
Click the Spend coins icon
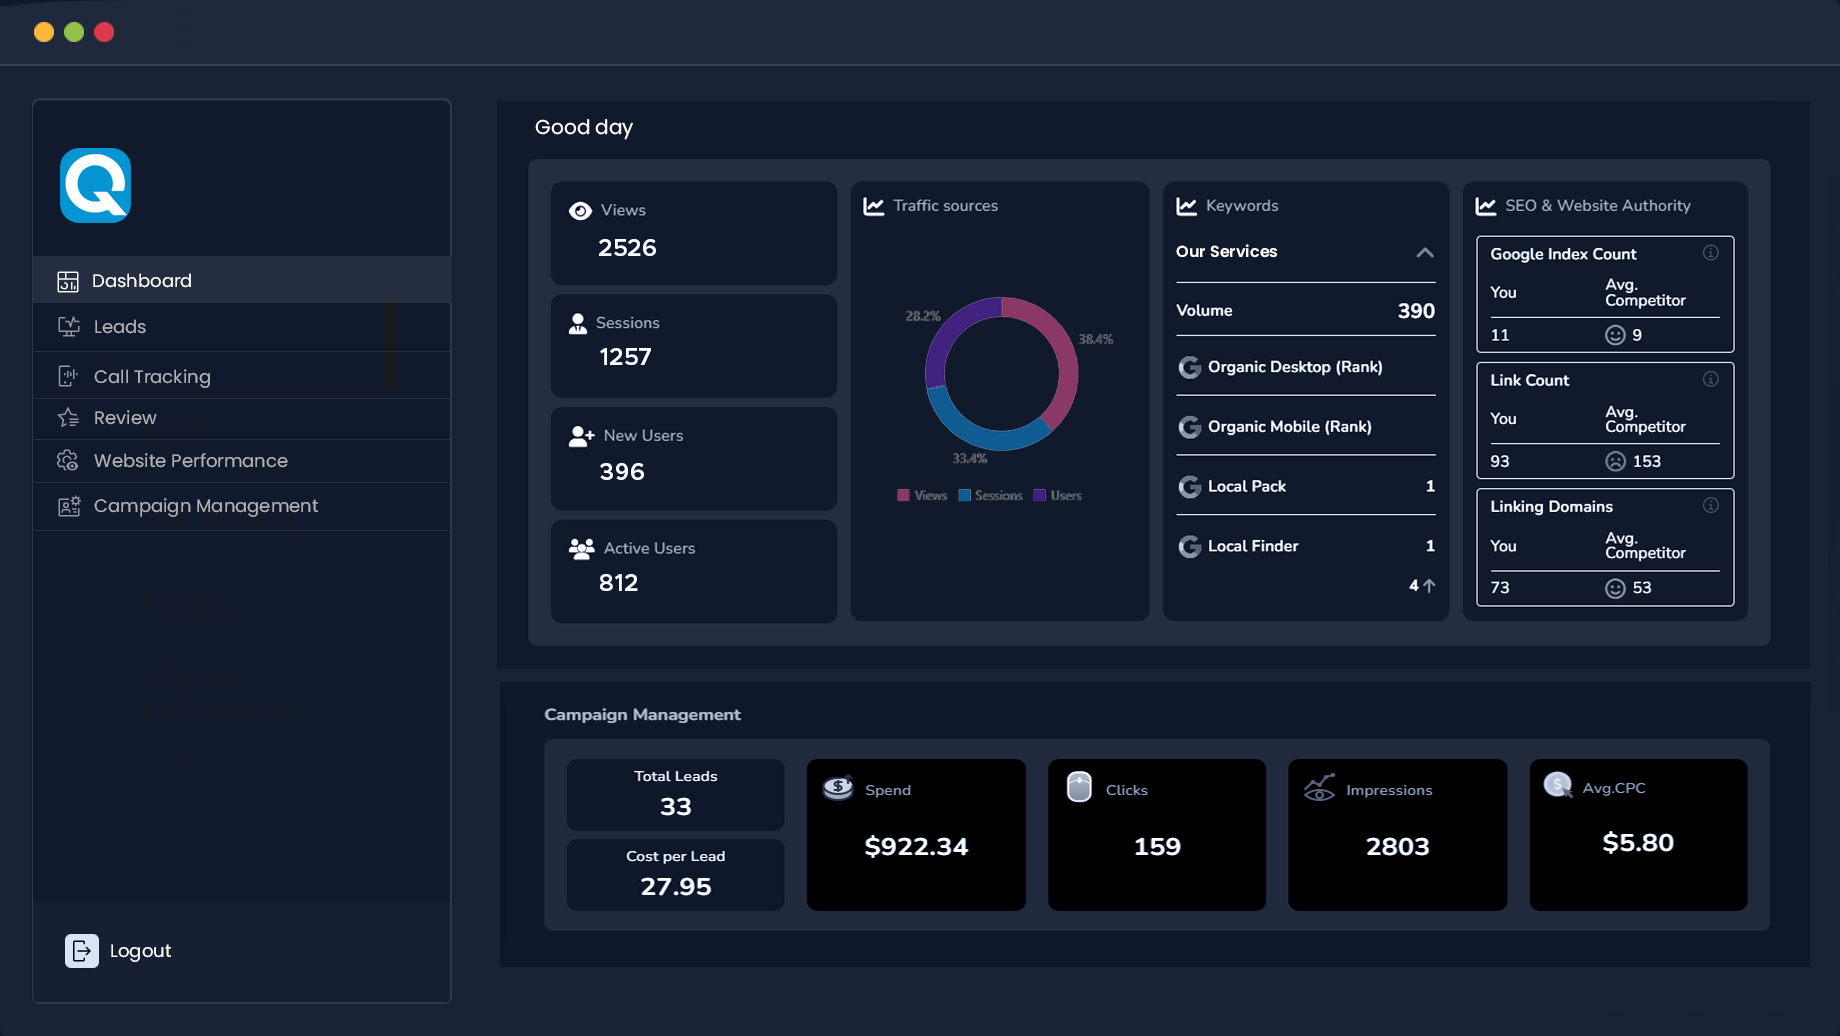tap(838, 788)
